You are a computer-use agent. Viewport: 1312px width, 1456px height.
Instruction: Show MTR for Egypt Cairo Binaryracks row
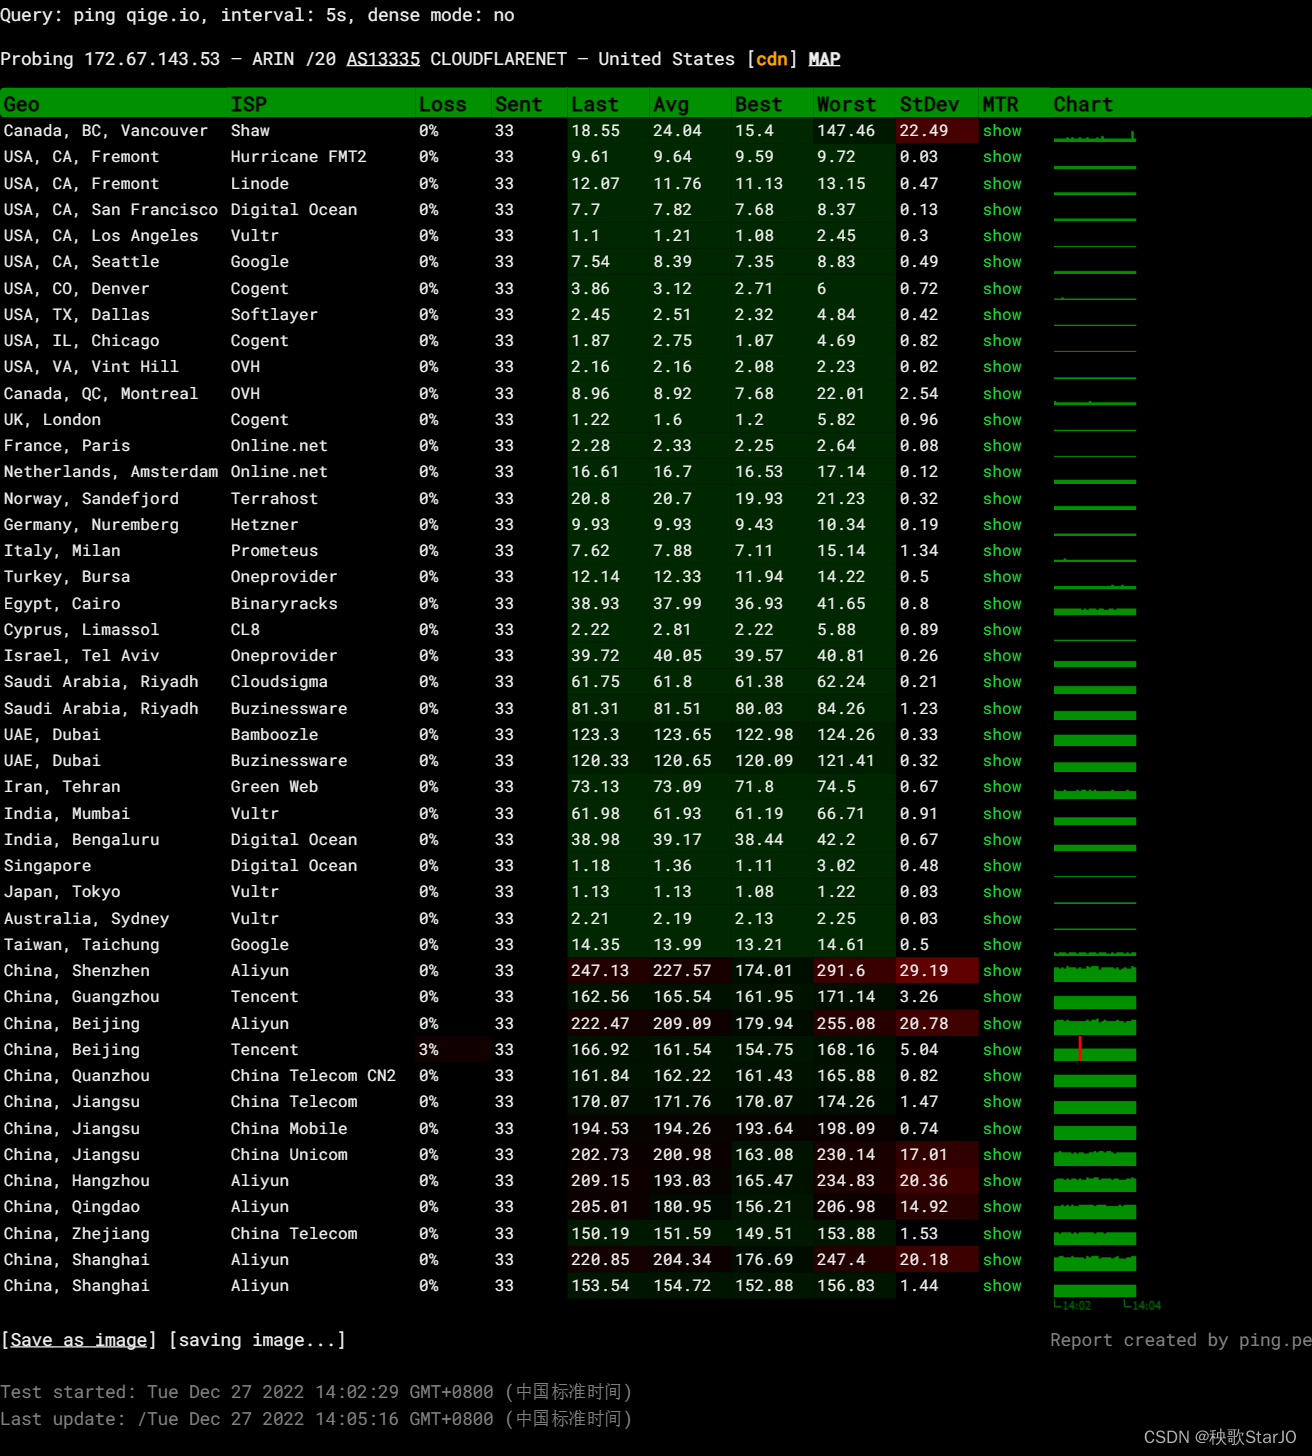pos(1002,604)
